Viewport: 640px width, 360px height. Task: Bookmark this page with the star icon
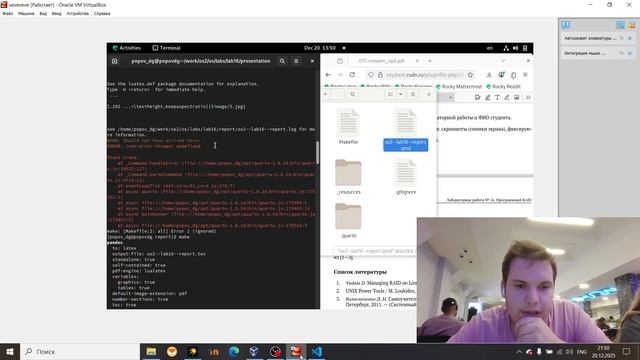point(470,75)
